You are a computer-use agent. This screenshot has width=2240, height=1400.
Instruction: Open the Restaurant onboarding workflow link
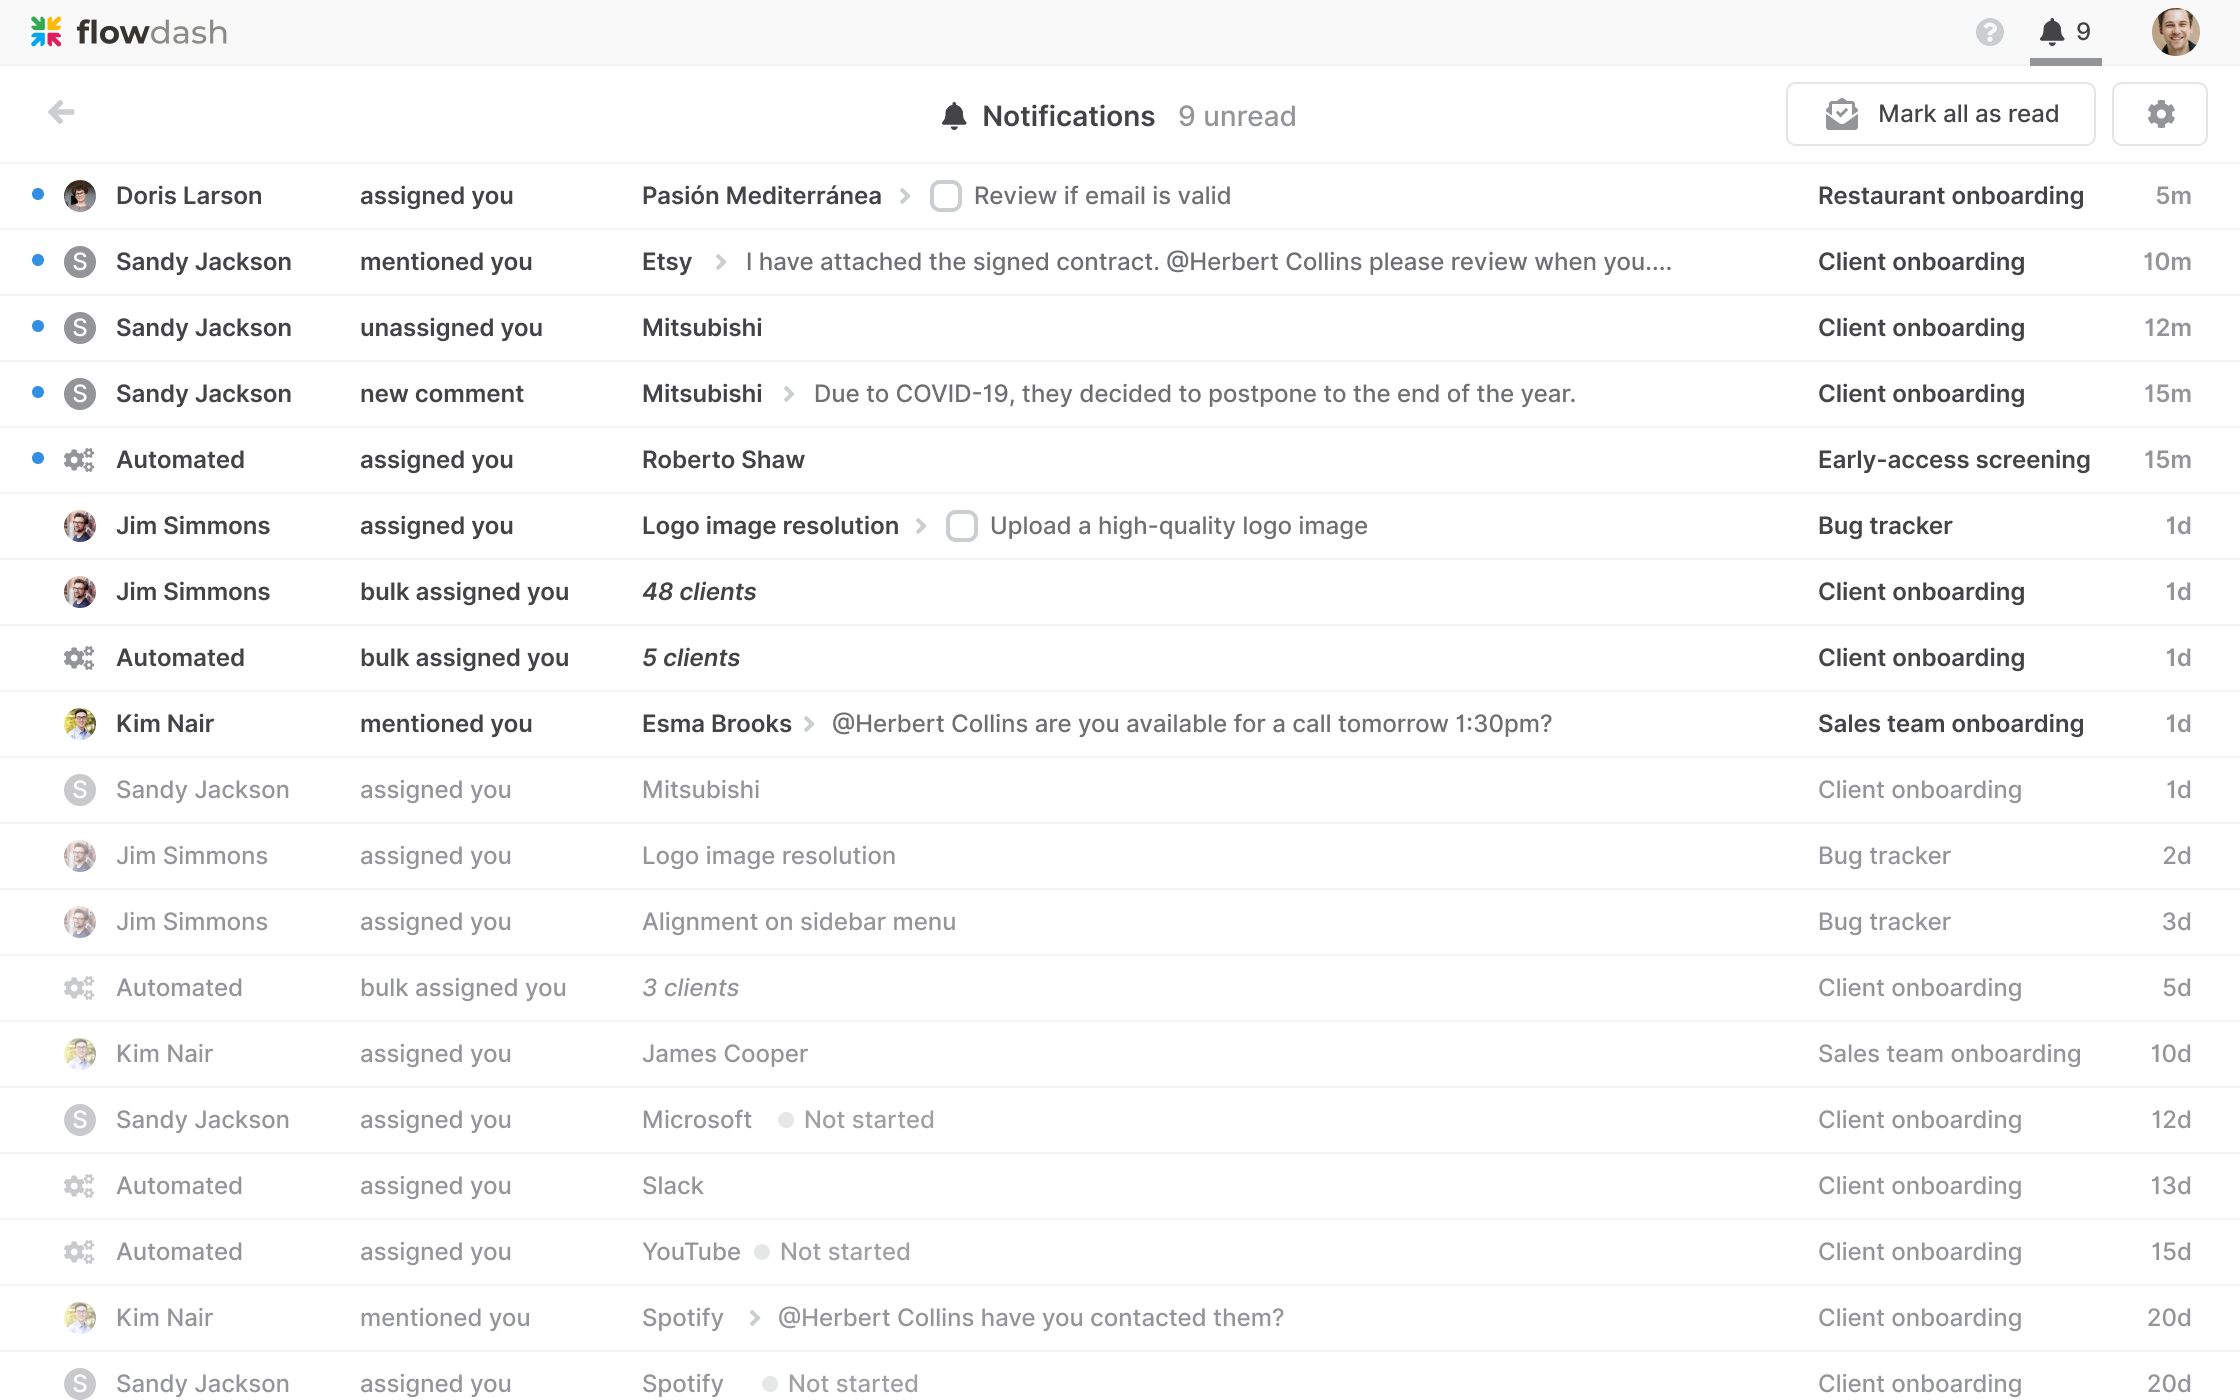1950,196
